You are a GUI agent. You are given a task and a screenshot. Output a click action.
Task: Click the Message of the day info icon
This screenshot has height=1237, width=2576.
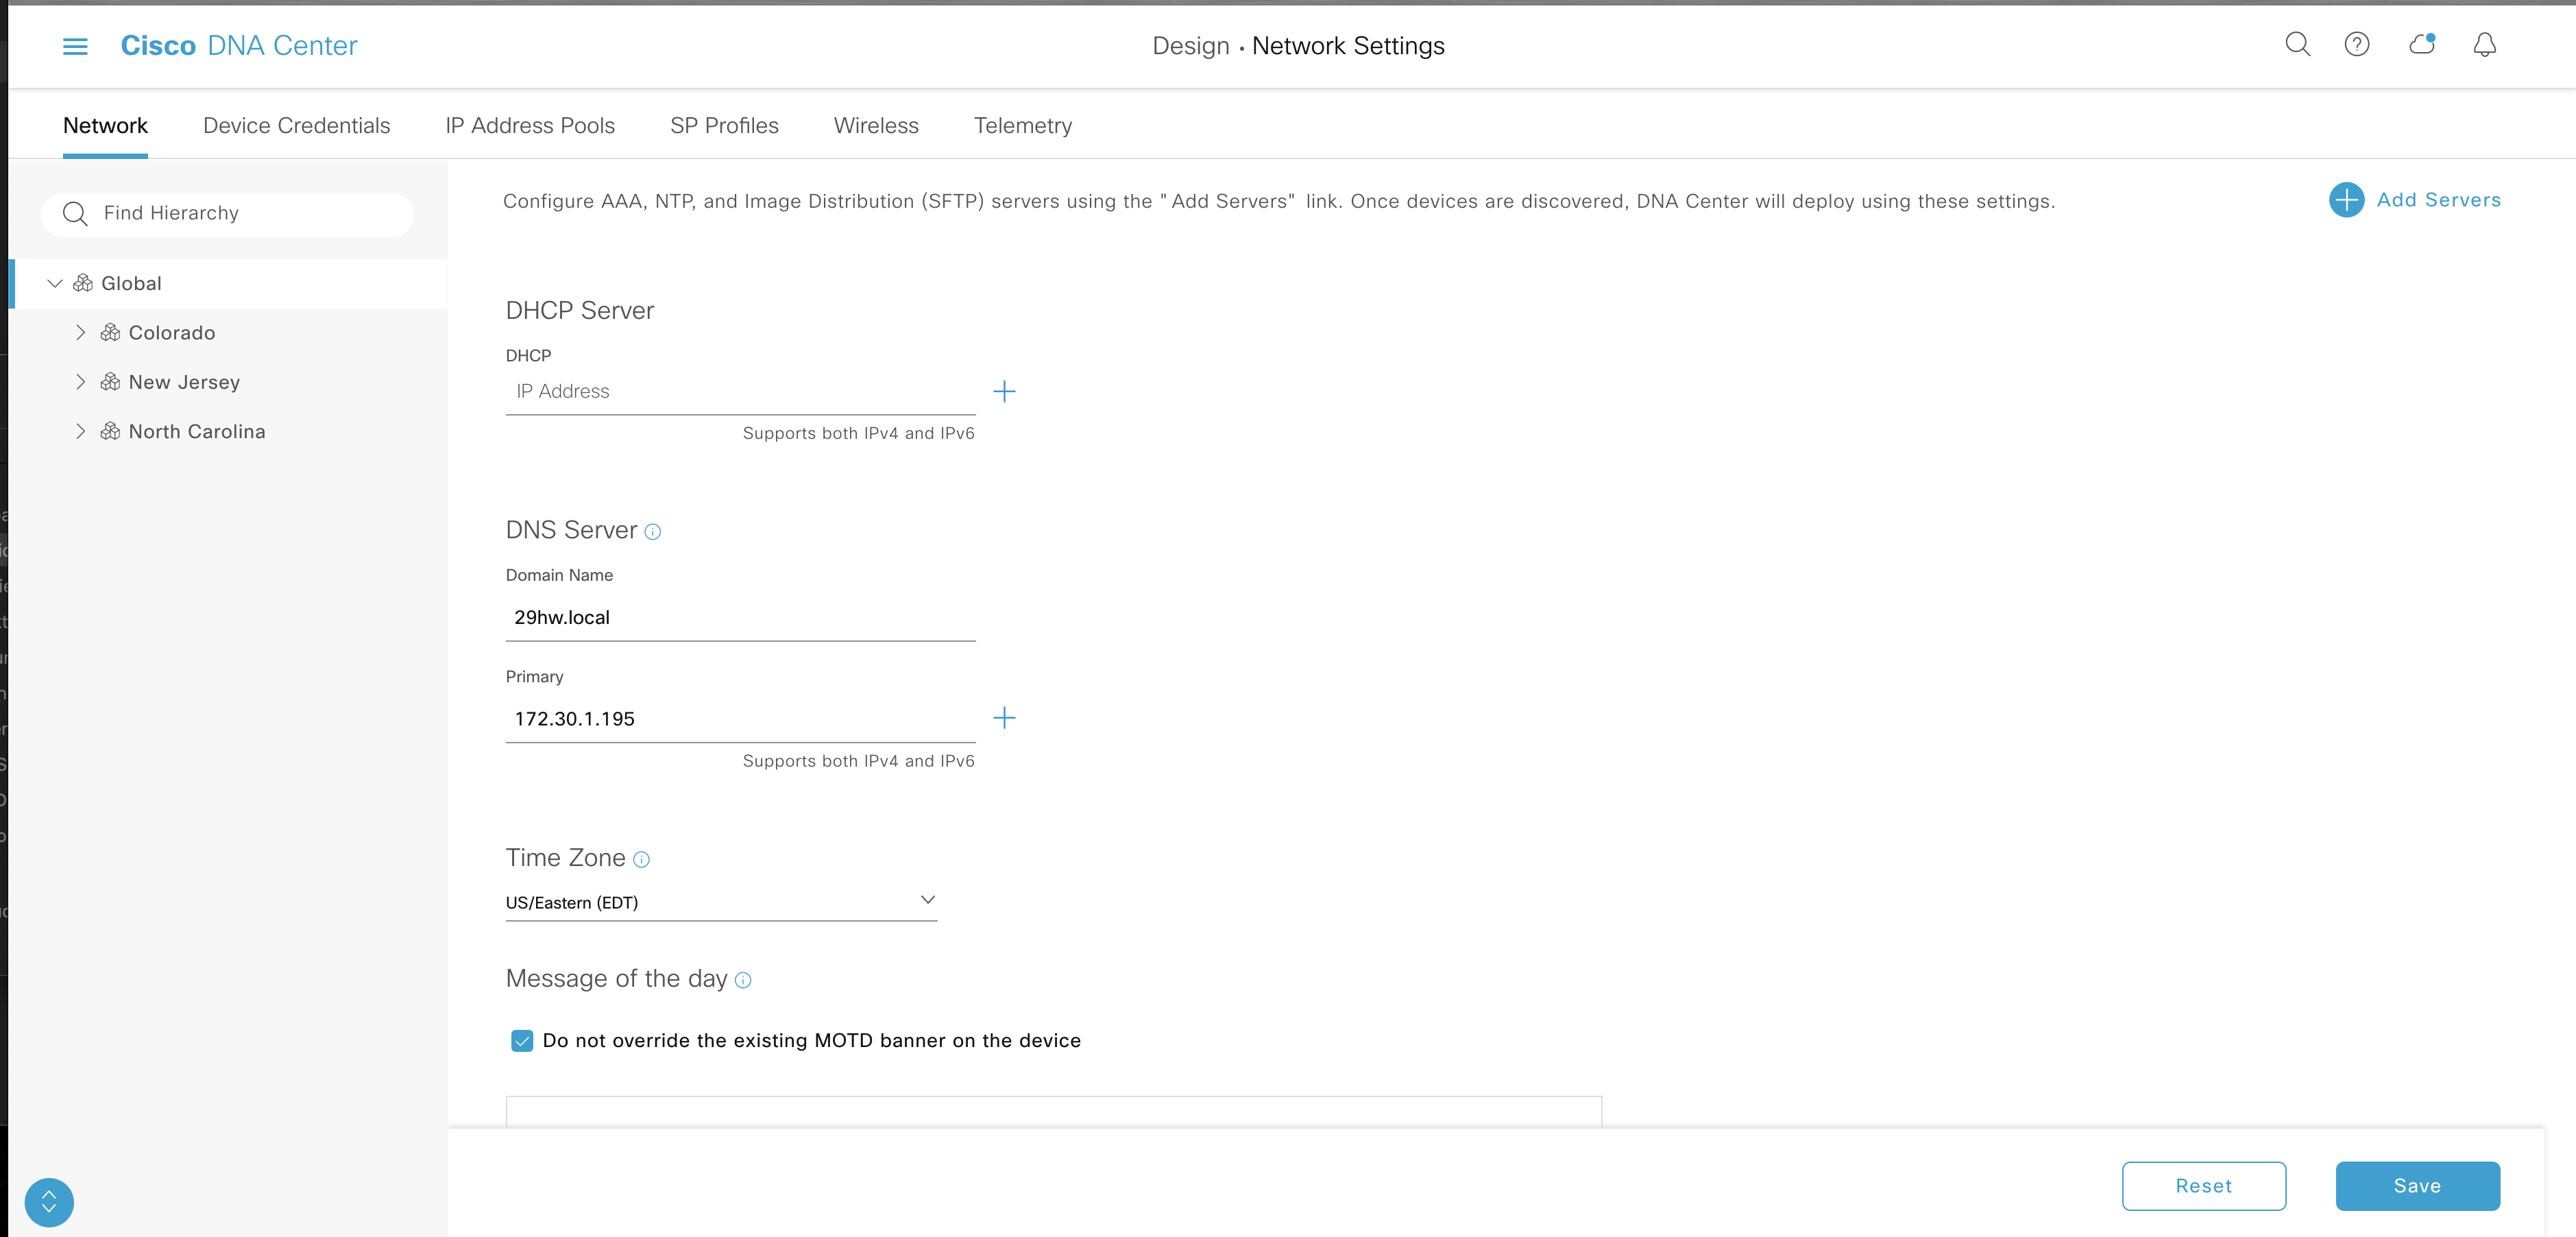(743, 980)
